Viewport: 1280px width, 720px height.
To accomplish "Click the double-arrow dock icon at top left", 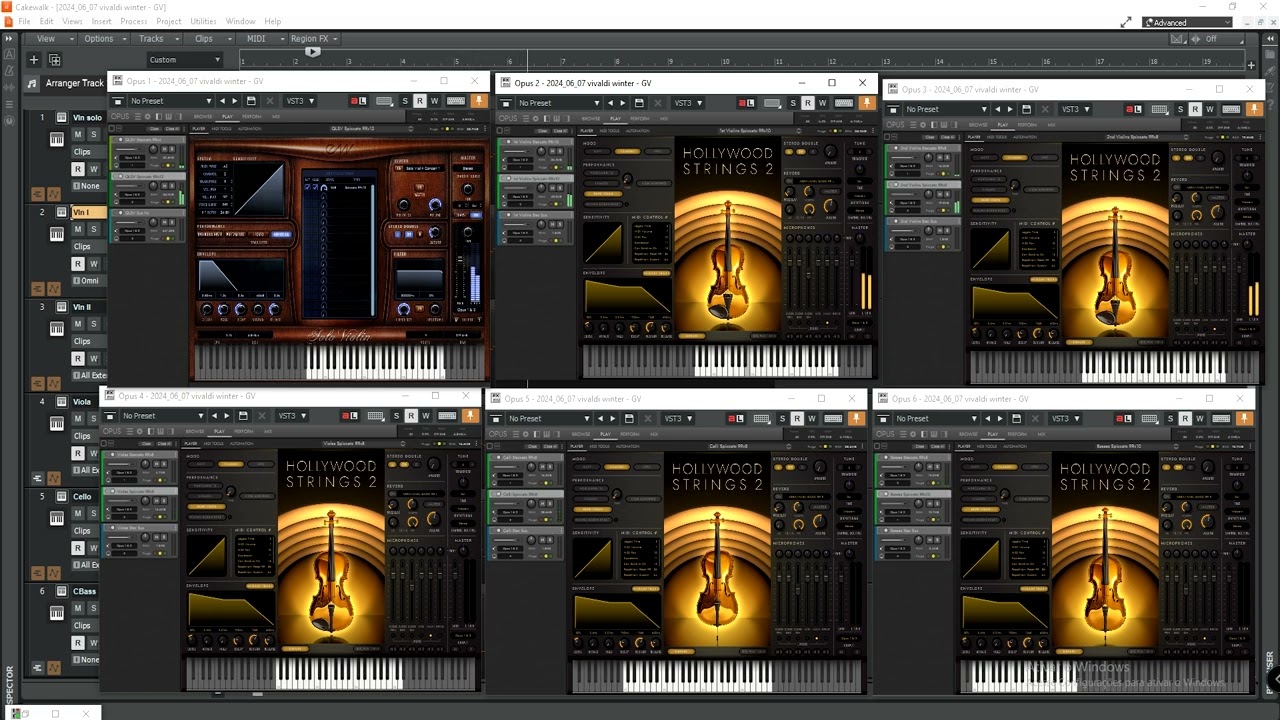I will pos(11,39).
